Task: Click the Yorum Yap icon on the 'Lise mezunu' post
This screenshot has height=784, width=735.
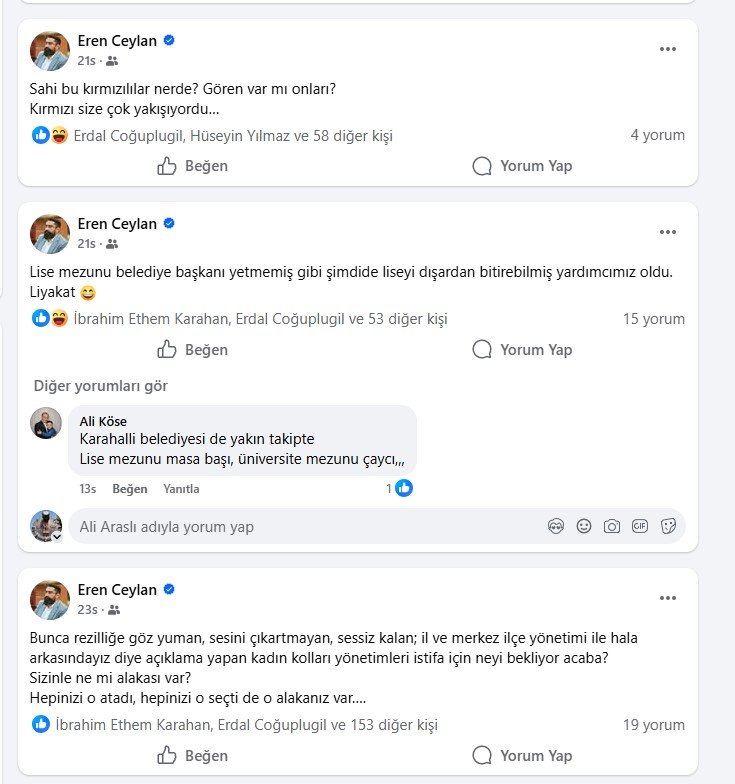Action: pyautogui.click(x=482, y=350)
